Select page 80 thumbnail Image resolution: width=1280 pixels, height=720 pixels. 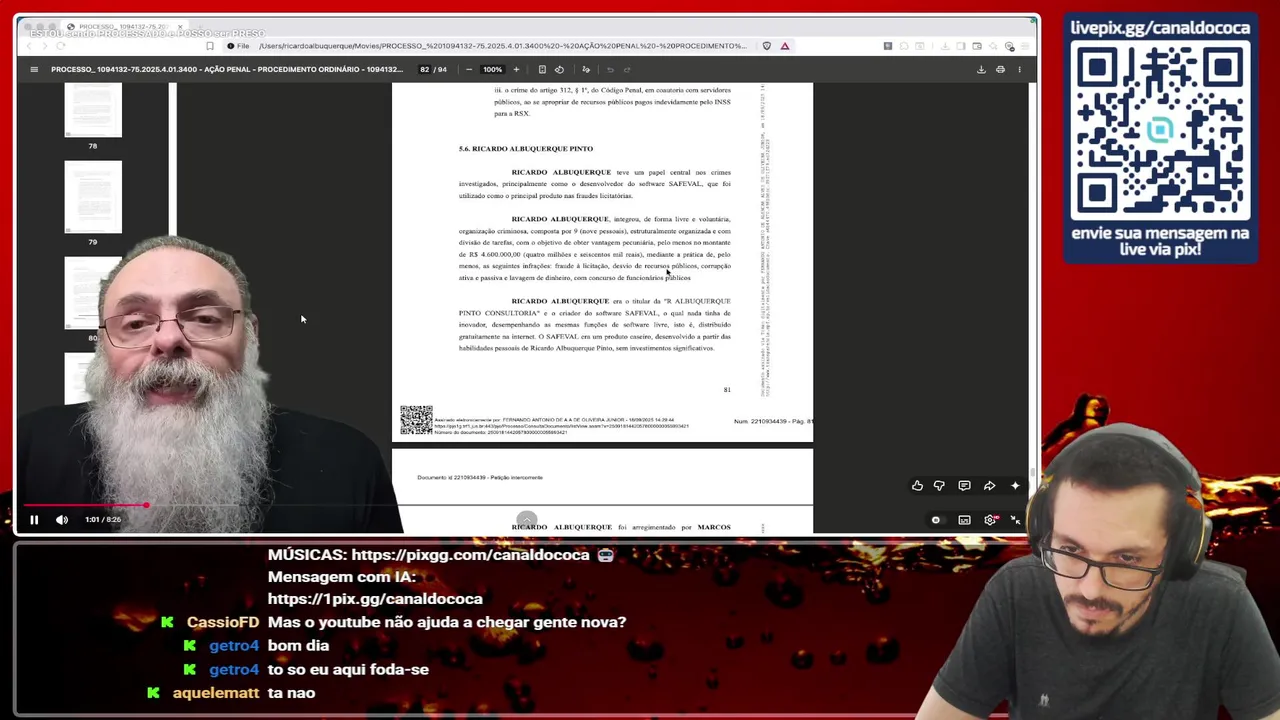point(93,293)
